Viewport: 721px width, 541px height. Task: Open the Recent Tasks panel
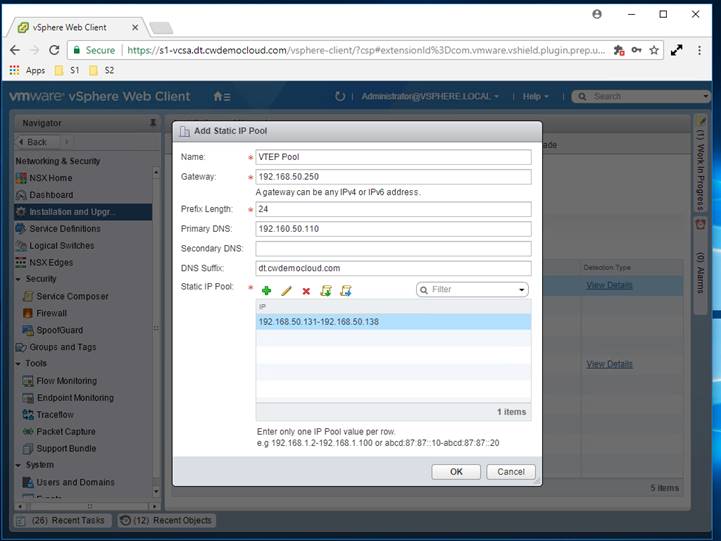coord(62,520)
